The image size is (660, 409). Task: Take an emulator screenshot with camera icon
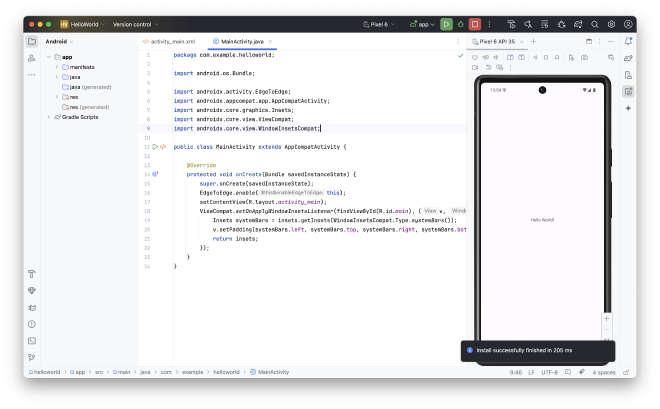(584, 57)
